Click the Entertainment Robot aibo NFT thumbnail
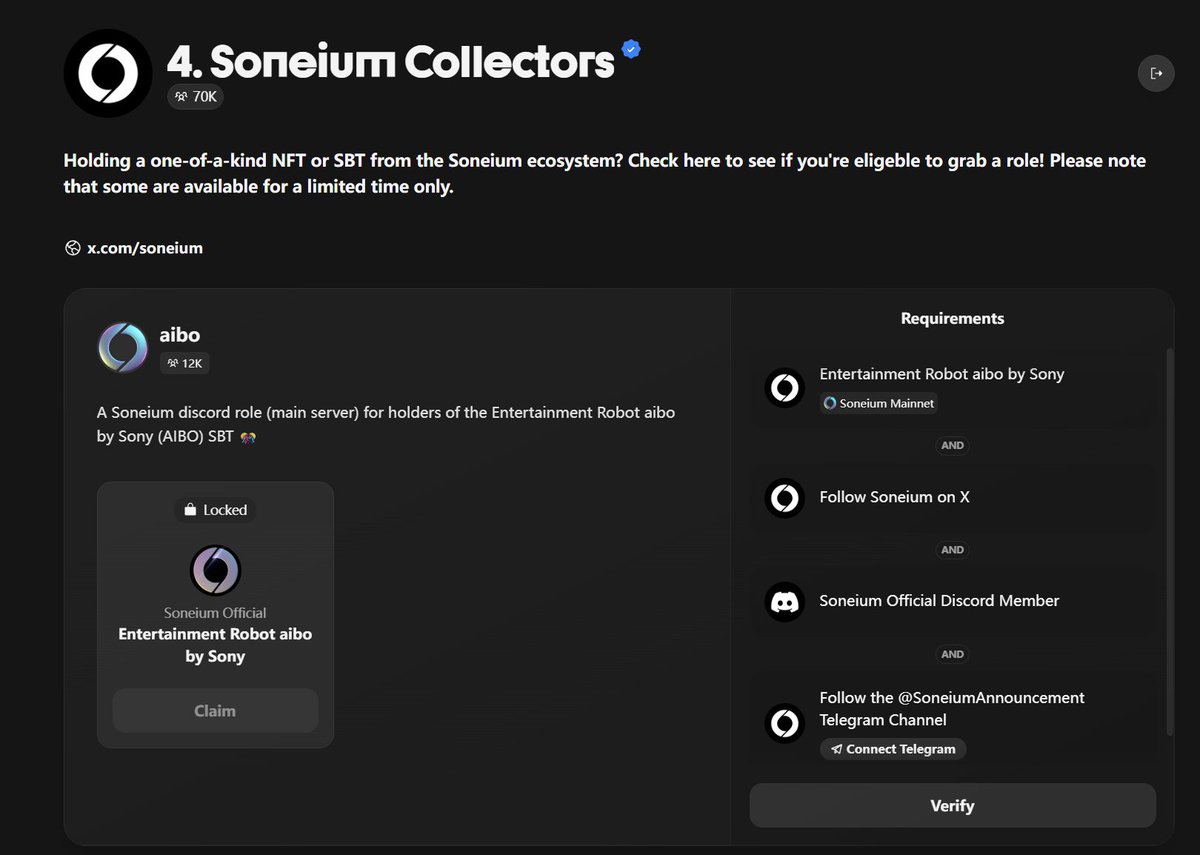The width and height of the screenshot is (1200, 855). click(215, 570)
